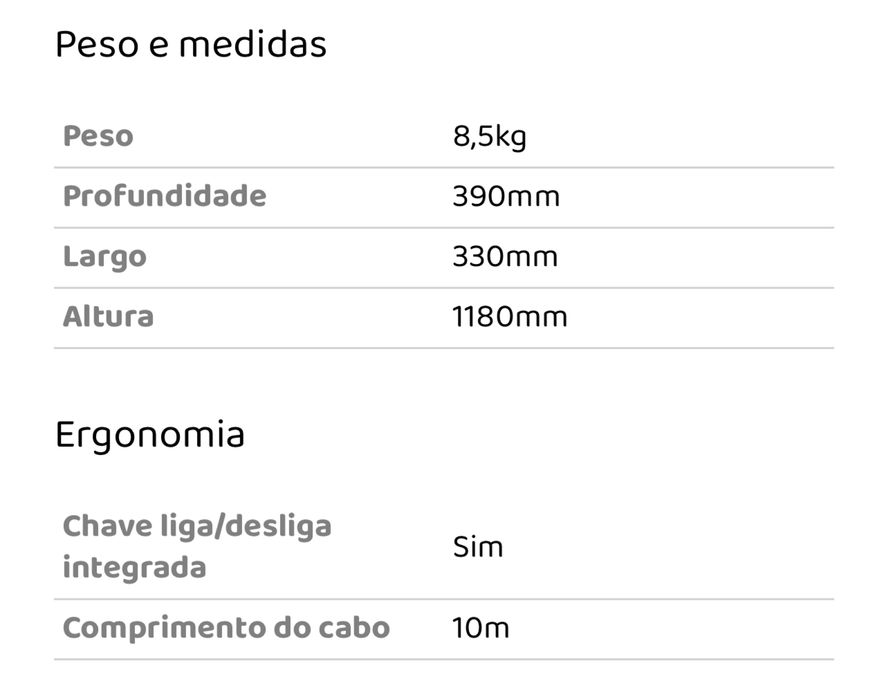Click the "390mm" depth value

click(506, 197)
